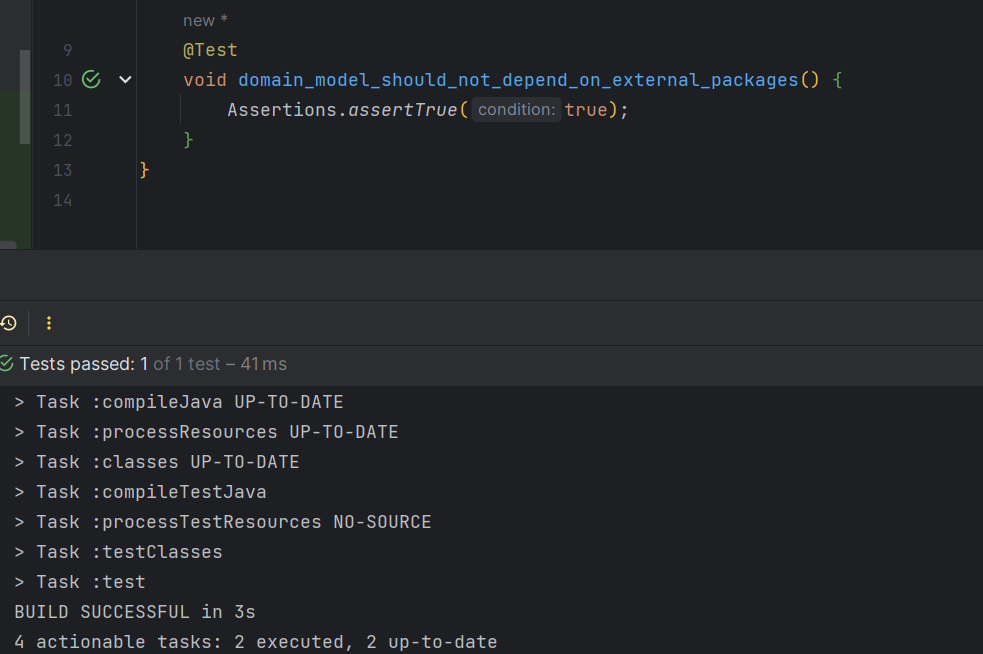The image size is (983, 654).
Task: Click the @Test annotation
Action: [210, 50]
